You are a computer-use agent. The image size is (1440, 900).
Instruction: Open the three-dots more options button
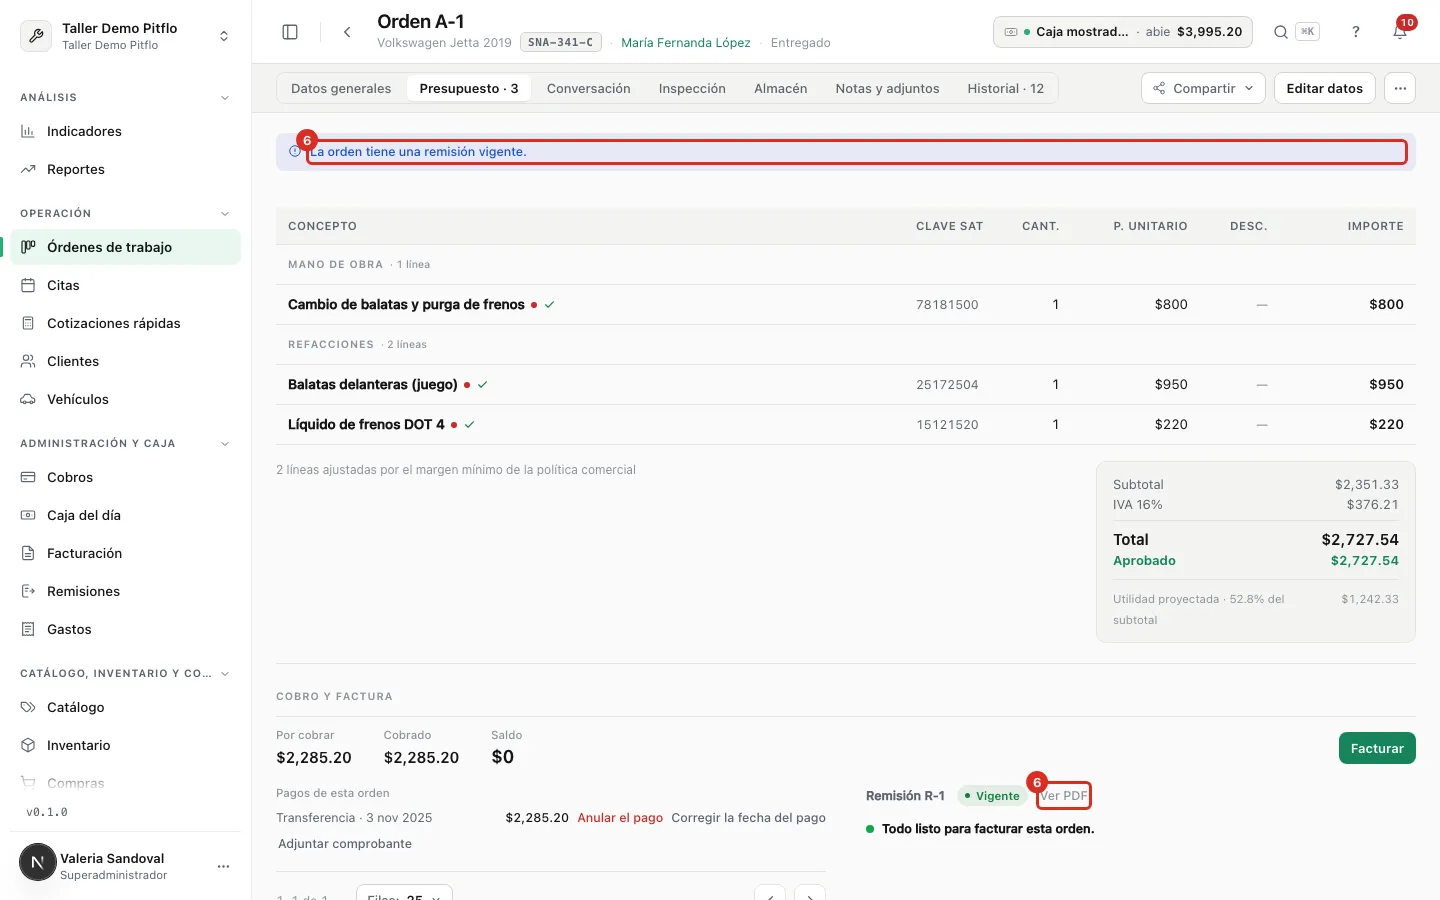[1400, 88]
